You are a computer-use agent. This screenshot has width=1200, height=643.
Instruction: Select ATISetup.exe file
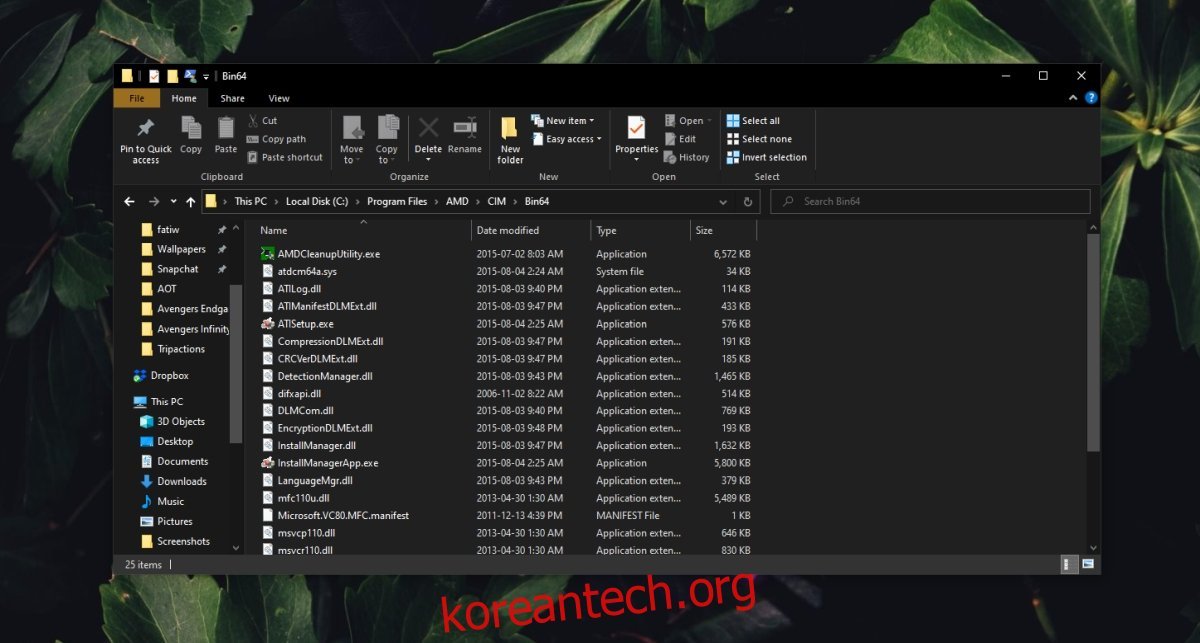tap(305, 324)
